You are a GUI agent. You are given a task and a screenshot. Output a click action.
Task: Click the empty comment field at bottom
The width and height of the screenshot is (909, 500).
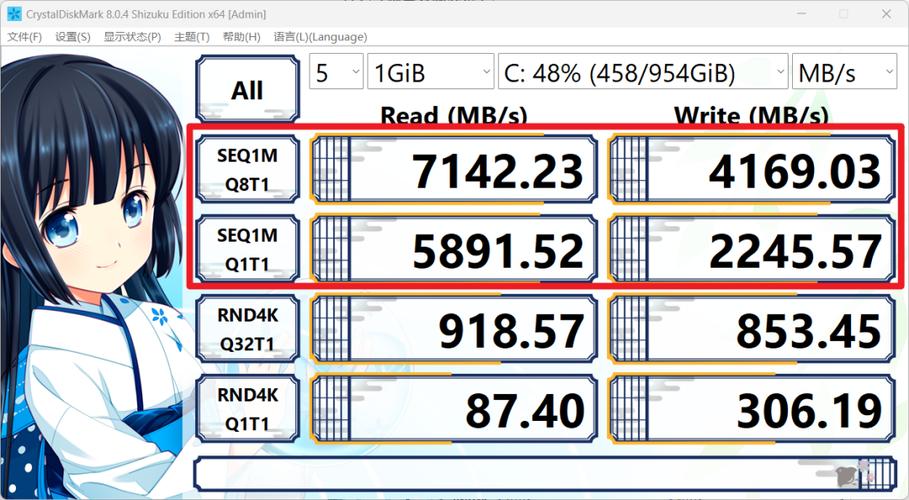click(545, 474)
